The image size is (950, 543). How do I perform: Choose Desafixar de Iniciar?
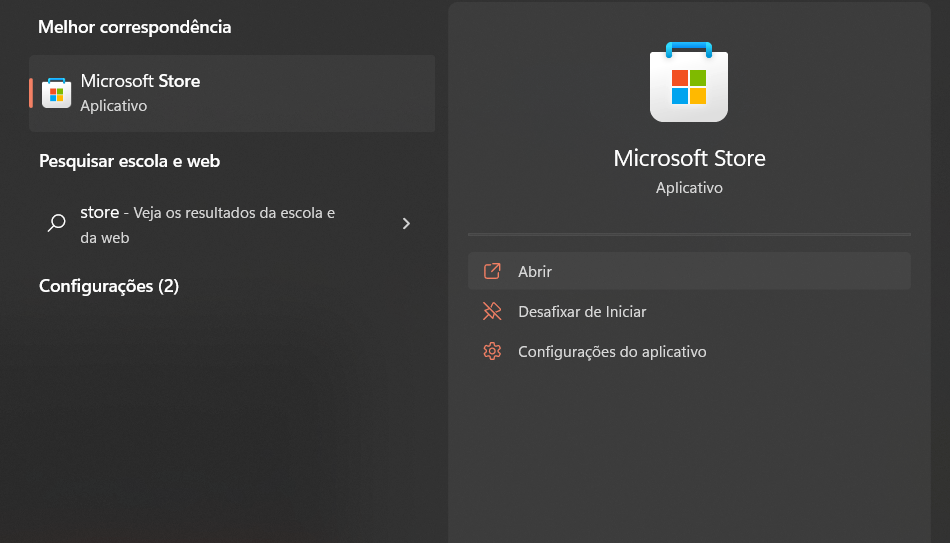[x=689, y=311]
